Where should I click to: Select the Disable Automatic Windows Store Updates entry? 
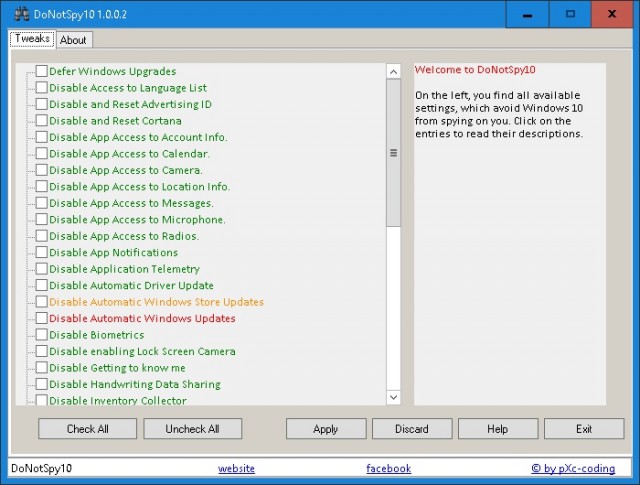156,302
